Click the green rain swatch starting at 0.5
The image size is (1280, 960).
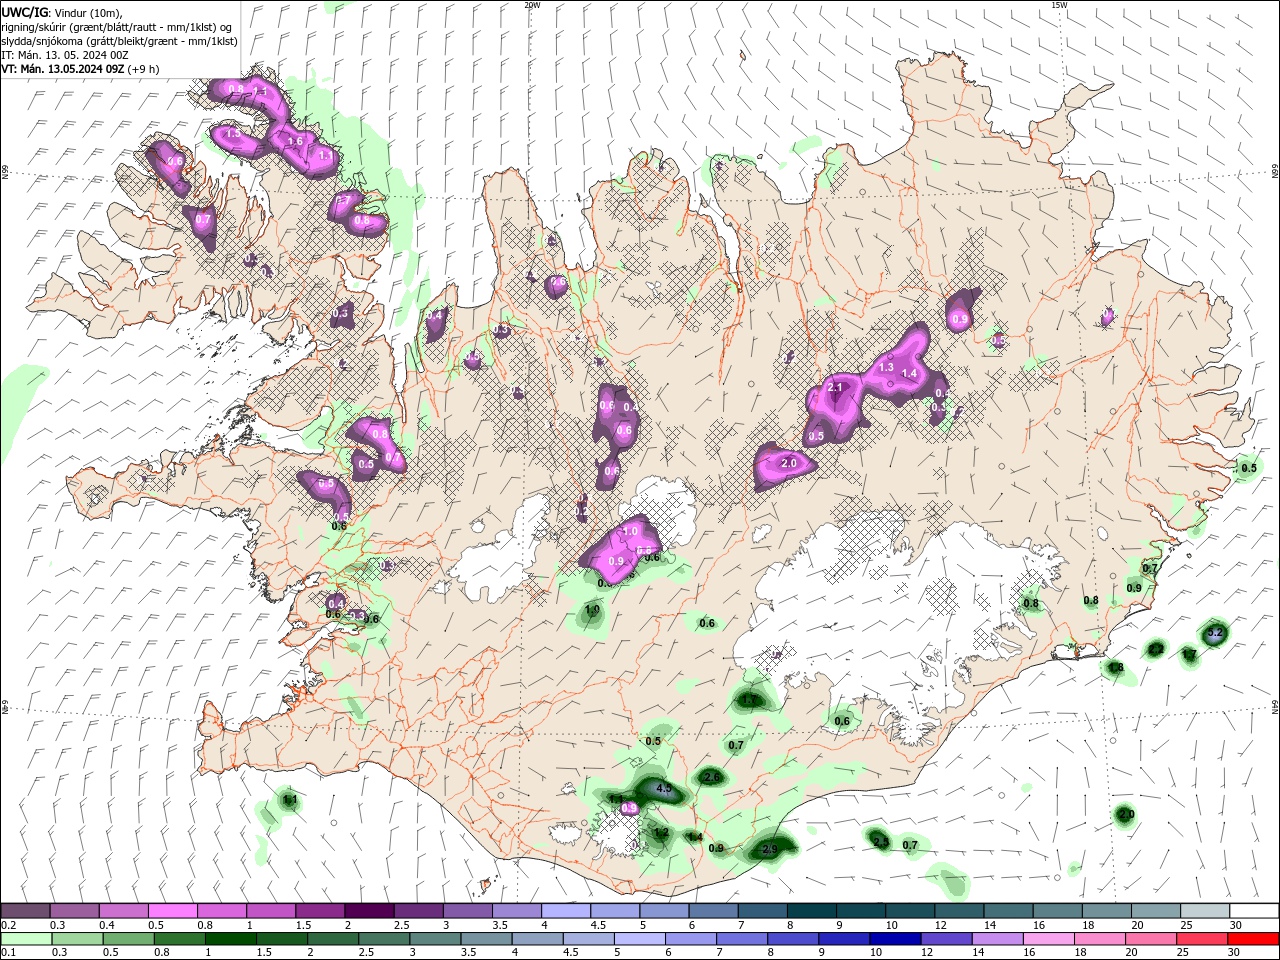[x=129, y=939]
